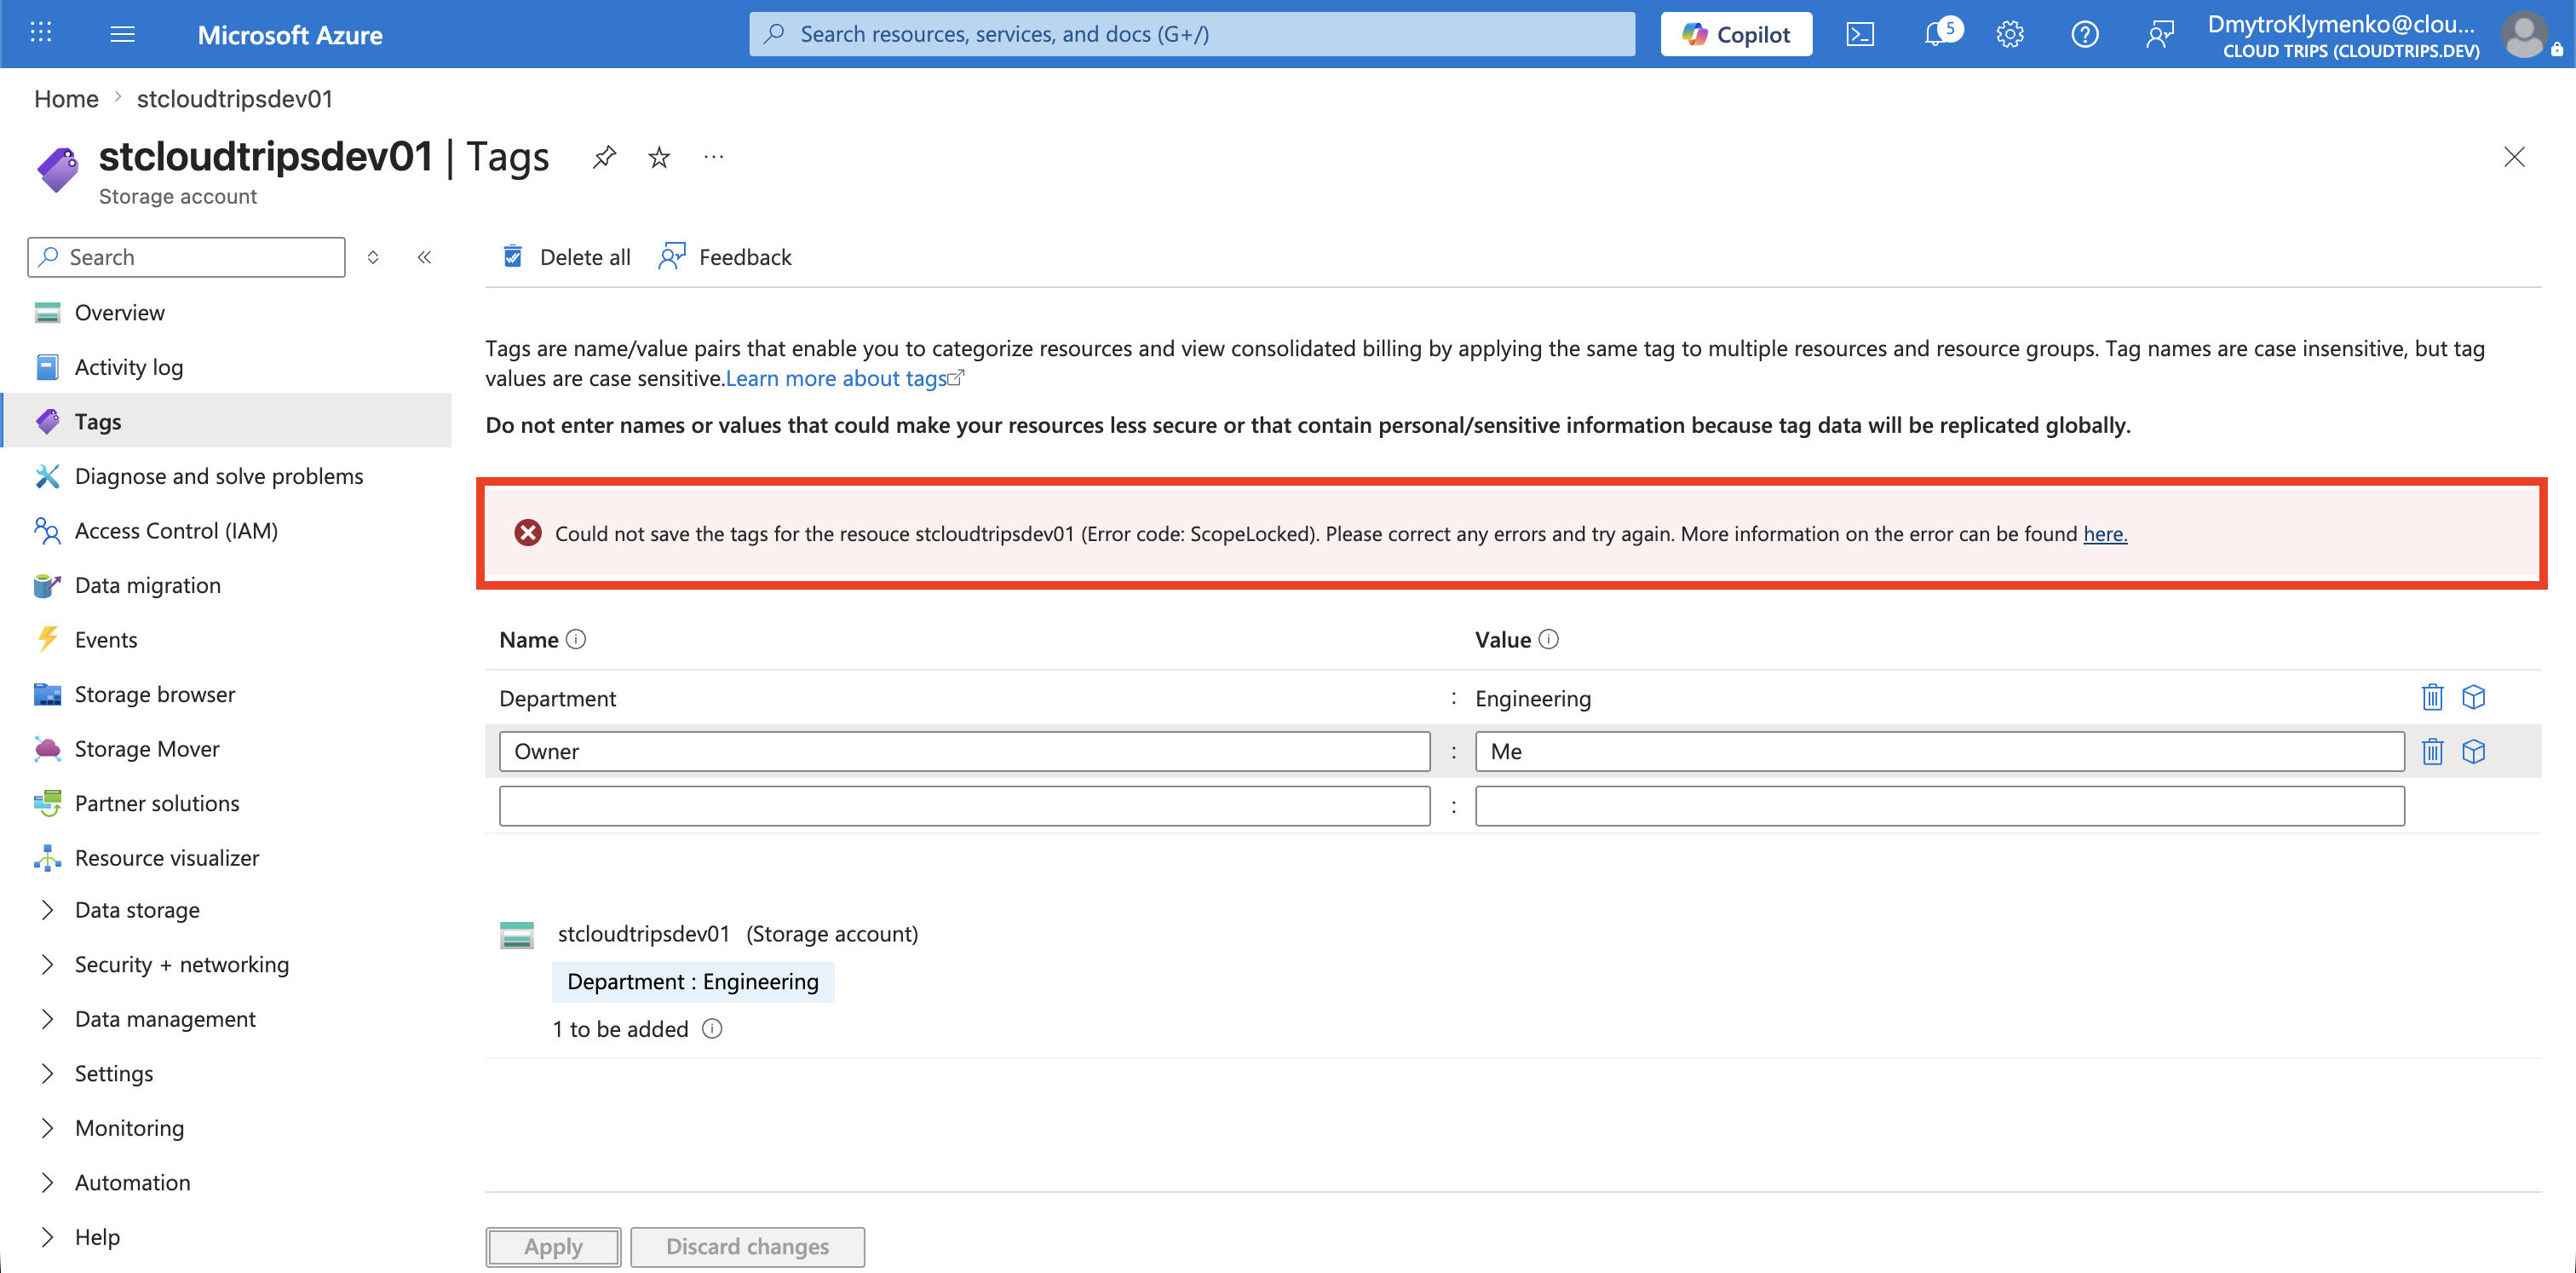Click Department : Engineering tag chip
This screenshot has width=2576, height=1273.
coord(692,981)
